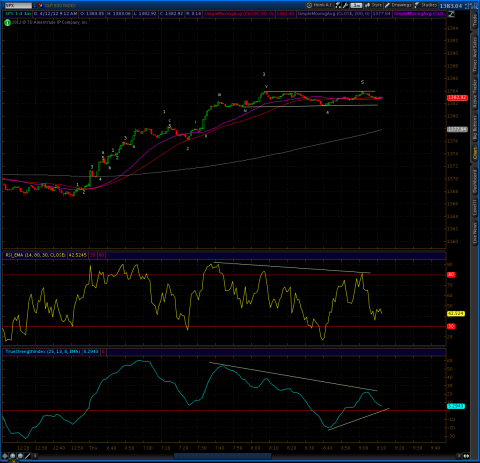Viewport: 480px width, 463px height.
Task: Click the red 80 box in the RSI header
Action: coord(101,255)
